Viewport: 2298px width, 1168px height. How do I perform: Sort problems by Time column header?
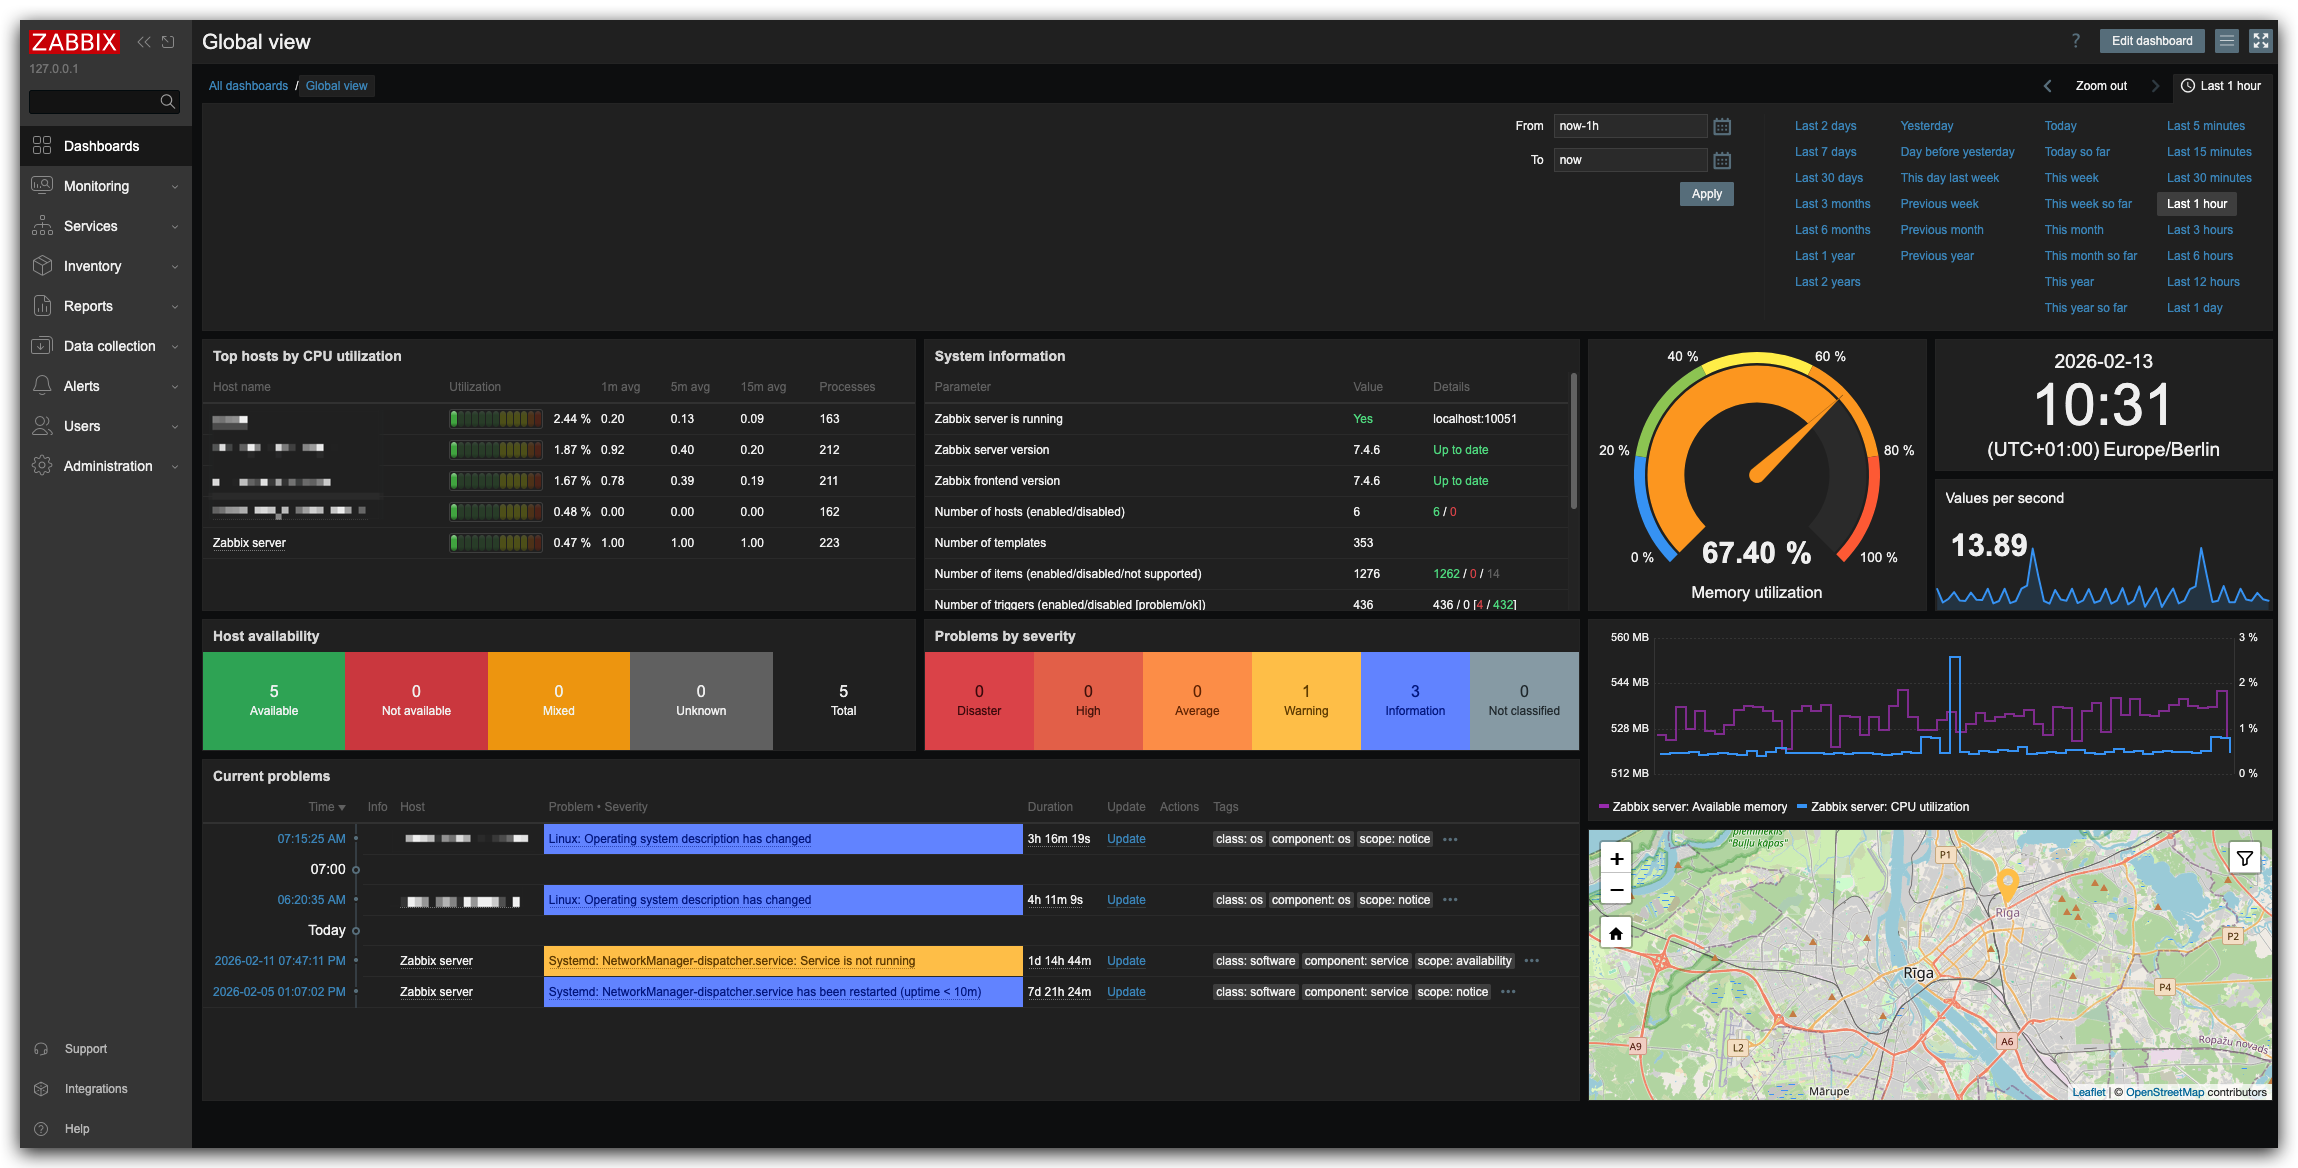326,807
